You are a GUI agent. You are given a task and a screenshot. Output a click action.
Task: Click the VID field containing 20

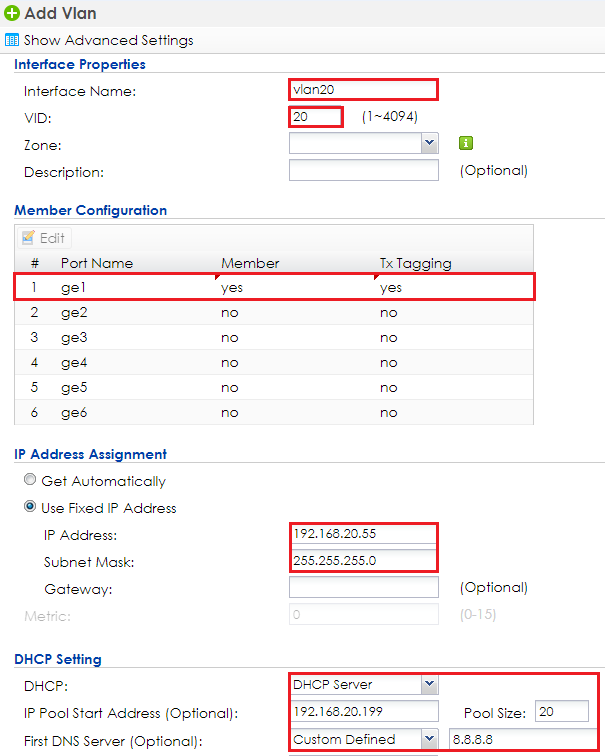(x=316, y=117)
